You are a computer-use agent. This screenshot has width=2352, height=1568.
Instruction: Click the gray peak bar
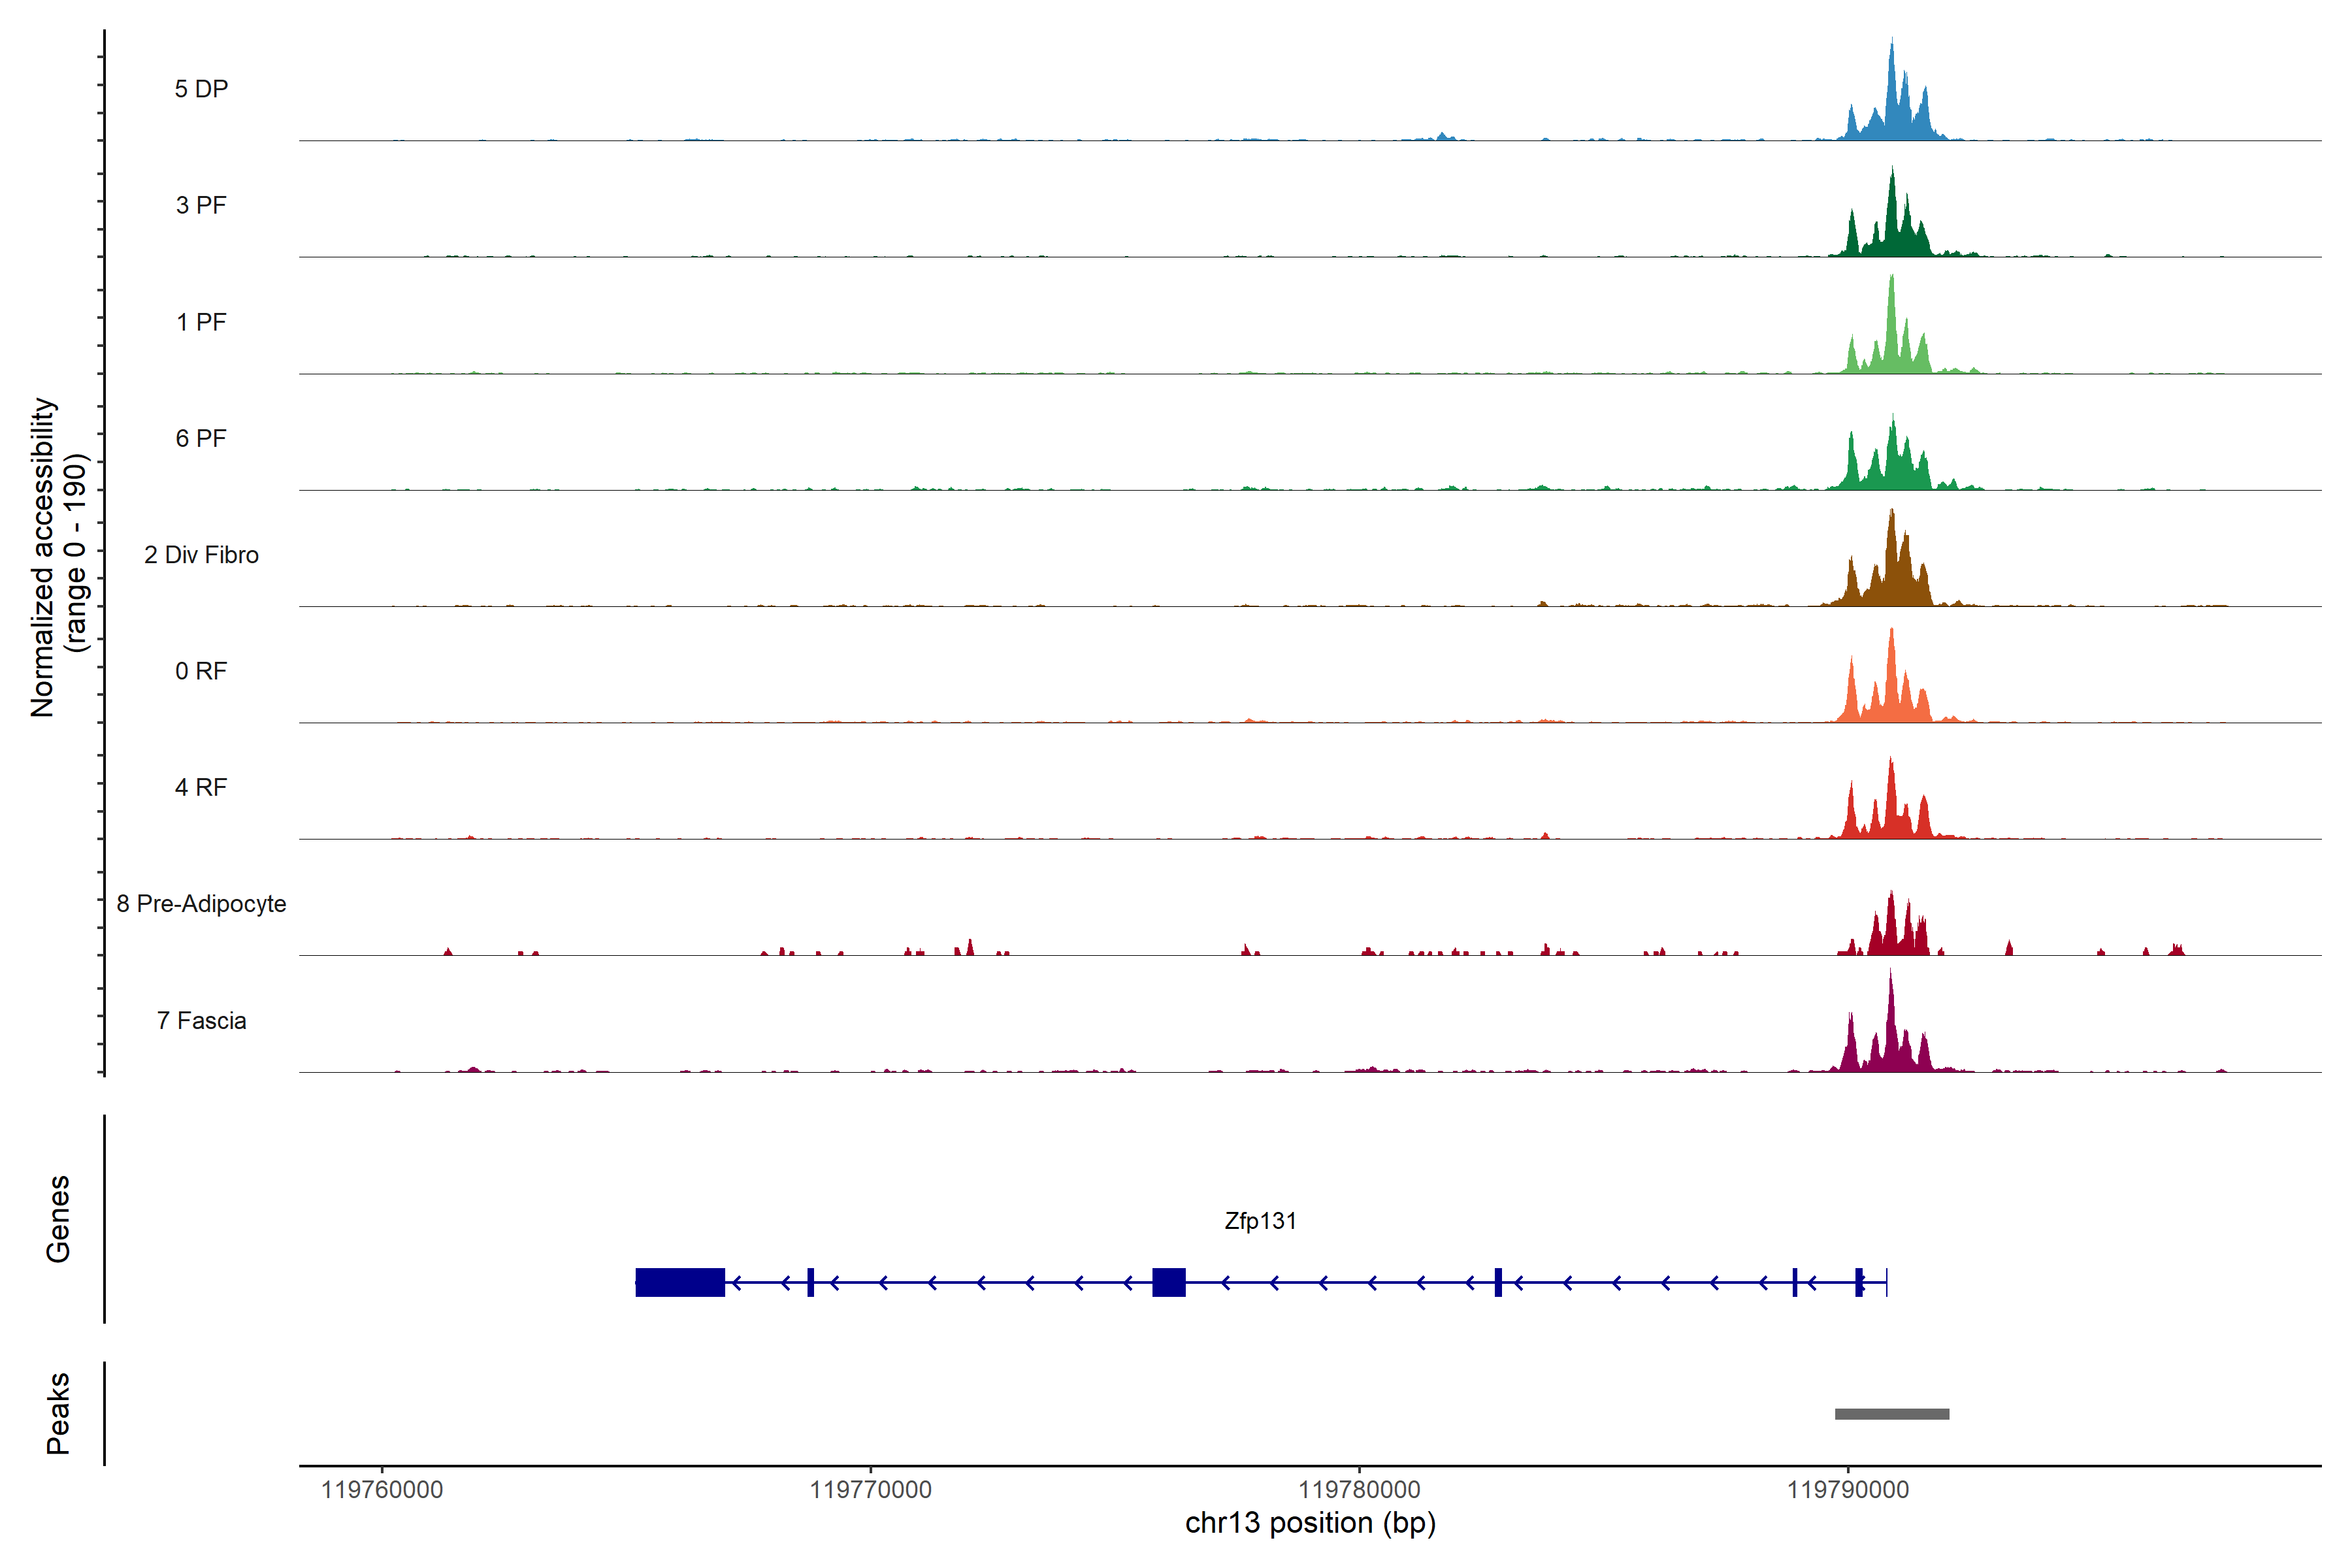click(1891, 1414)
